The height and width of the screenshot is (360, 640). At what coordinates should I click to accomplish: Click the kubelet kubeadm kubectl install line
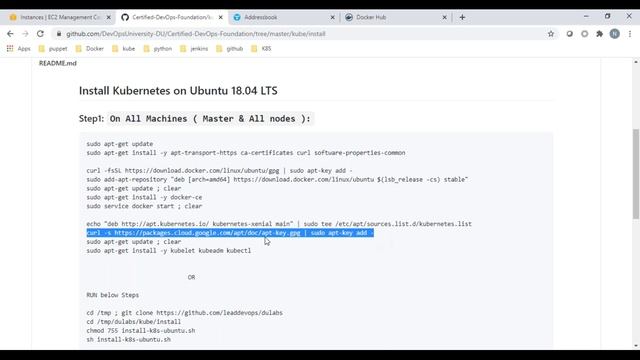169,251
